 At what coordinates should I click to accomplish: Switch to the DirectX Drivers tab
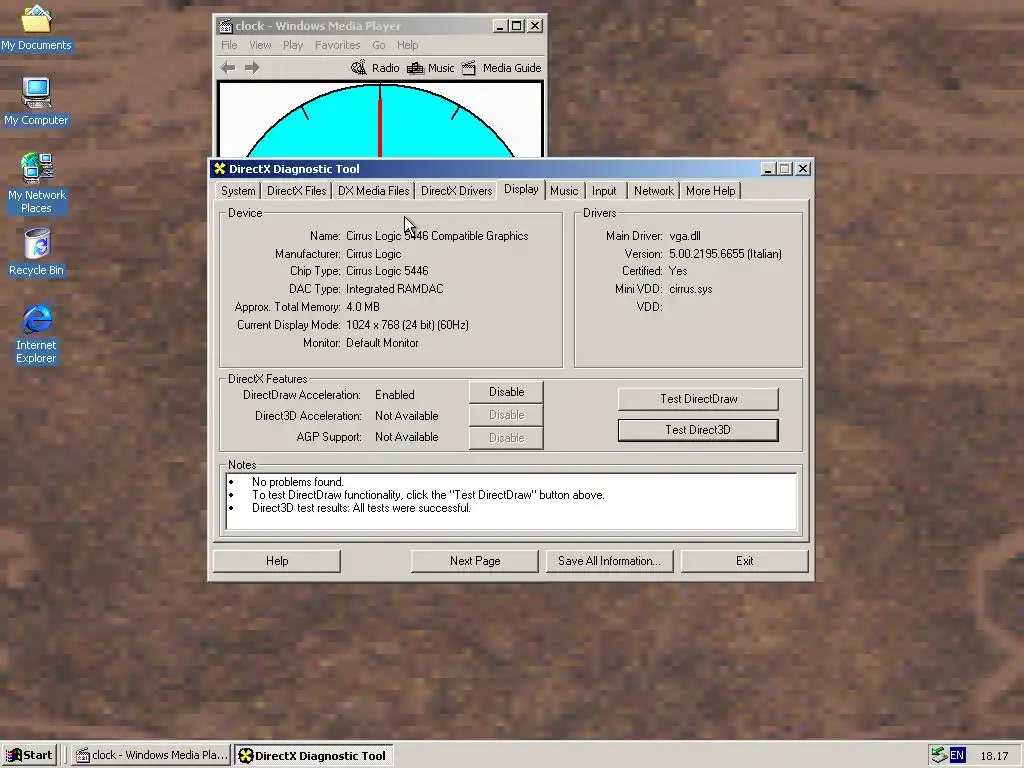(x=456, y=191)
